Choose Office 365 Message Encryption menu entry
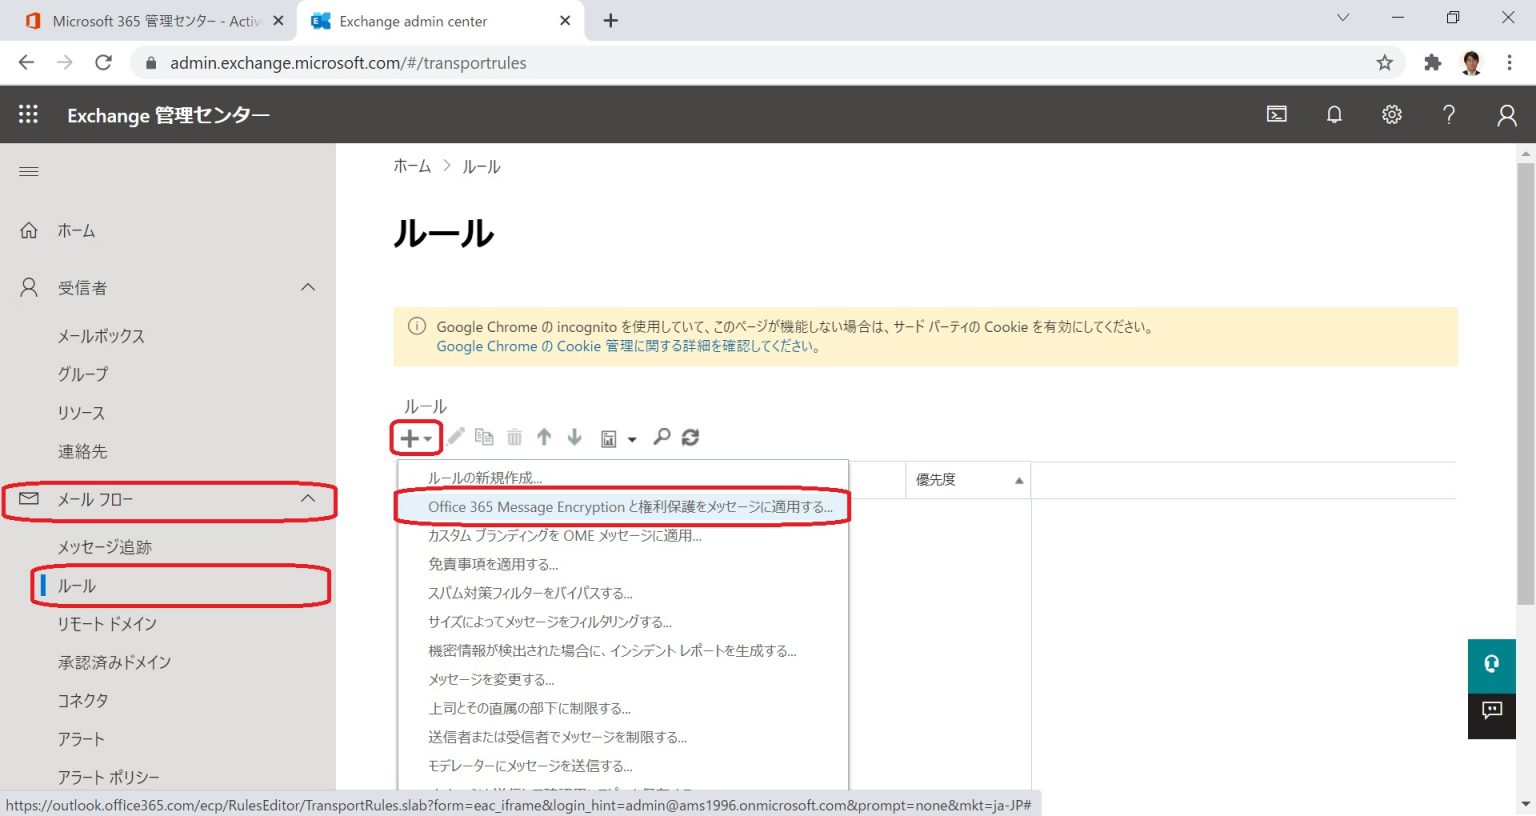Viewport: 1536px width, 816px height. [x=630, y=507]
